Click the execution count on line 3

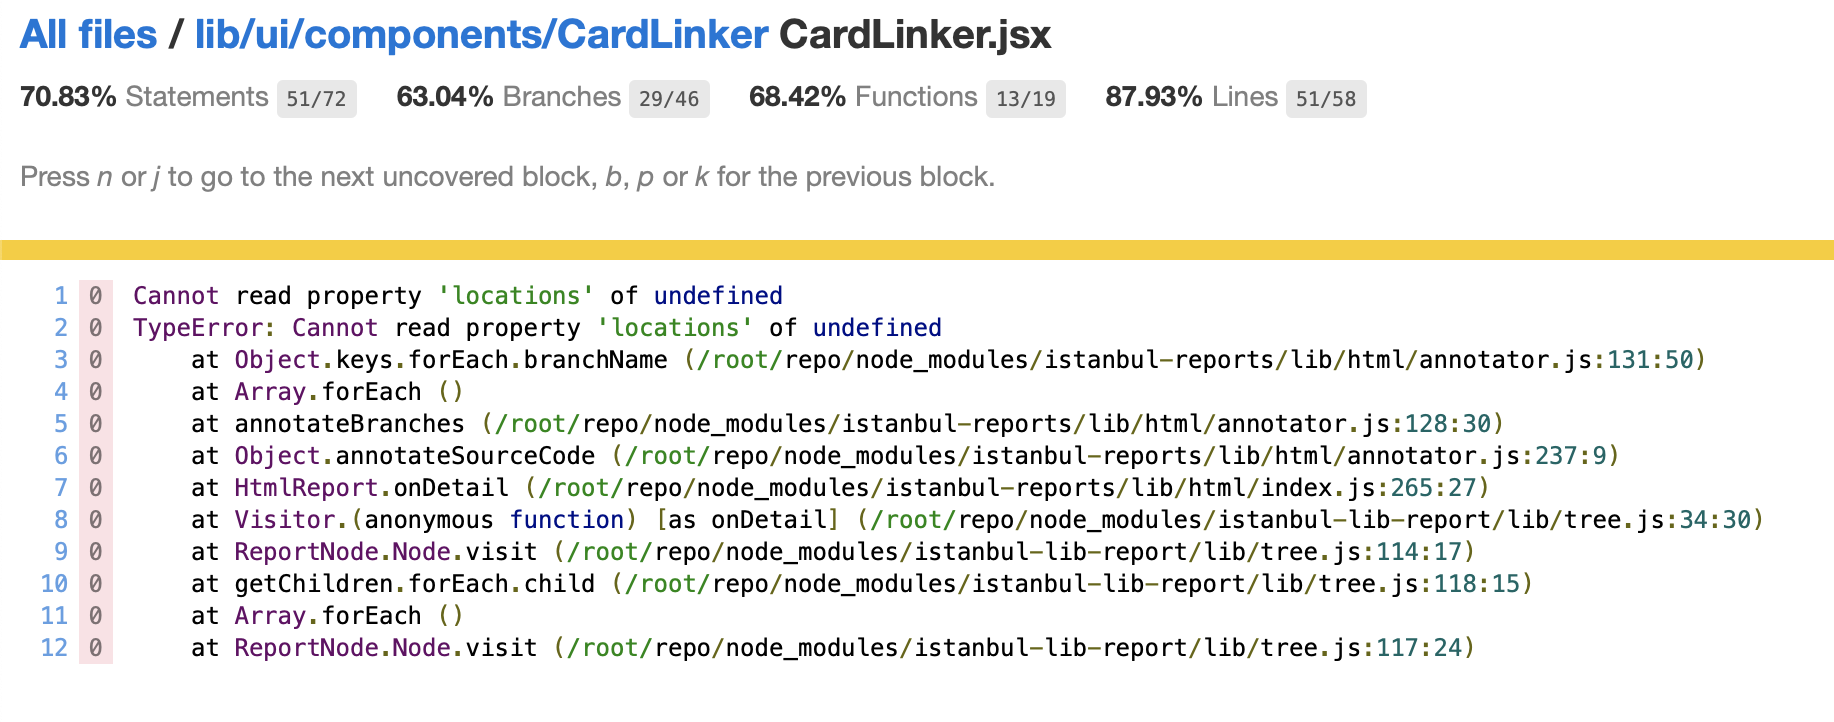97,359
